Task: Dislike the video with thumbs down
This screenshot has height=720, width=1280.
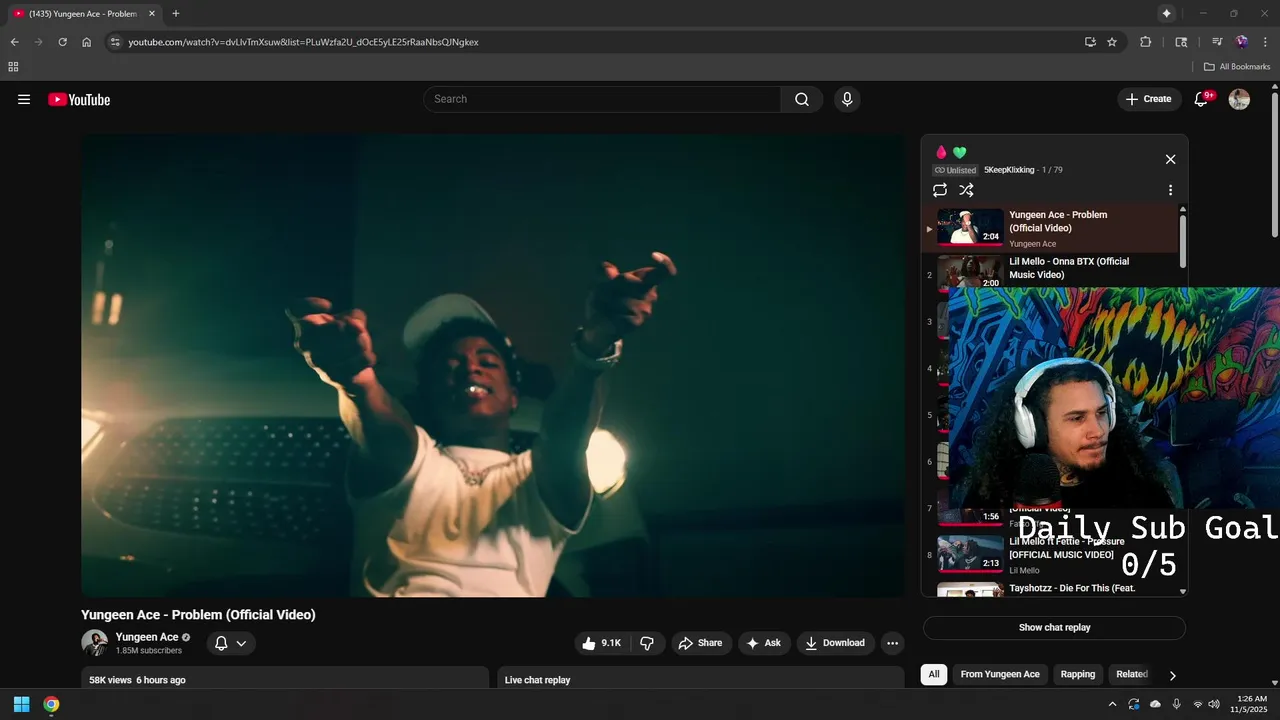Action: [x=647, y=643]
